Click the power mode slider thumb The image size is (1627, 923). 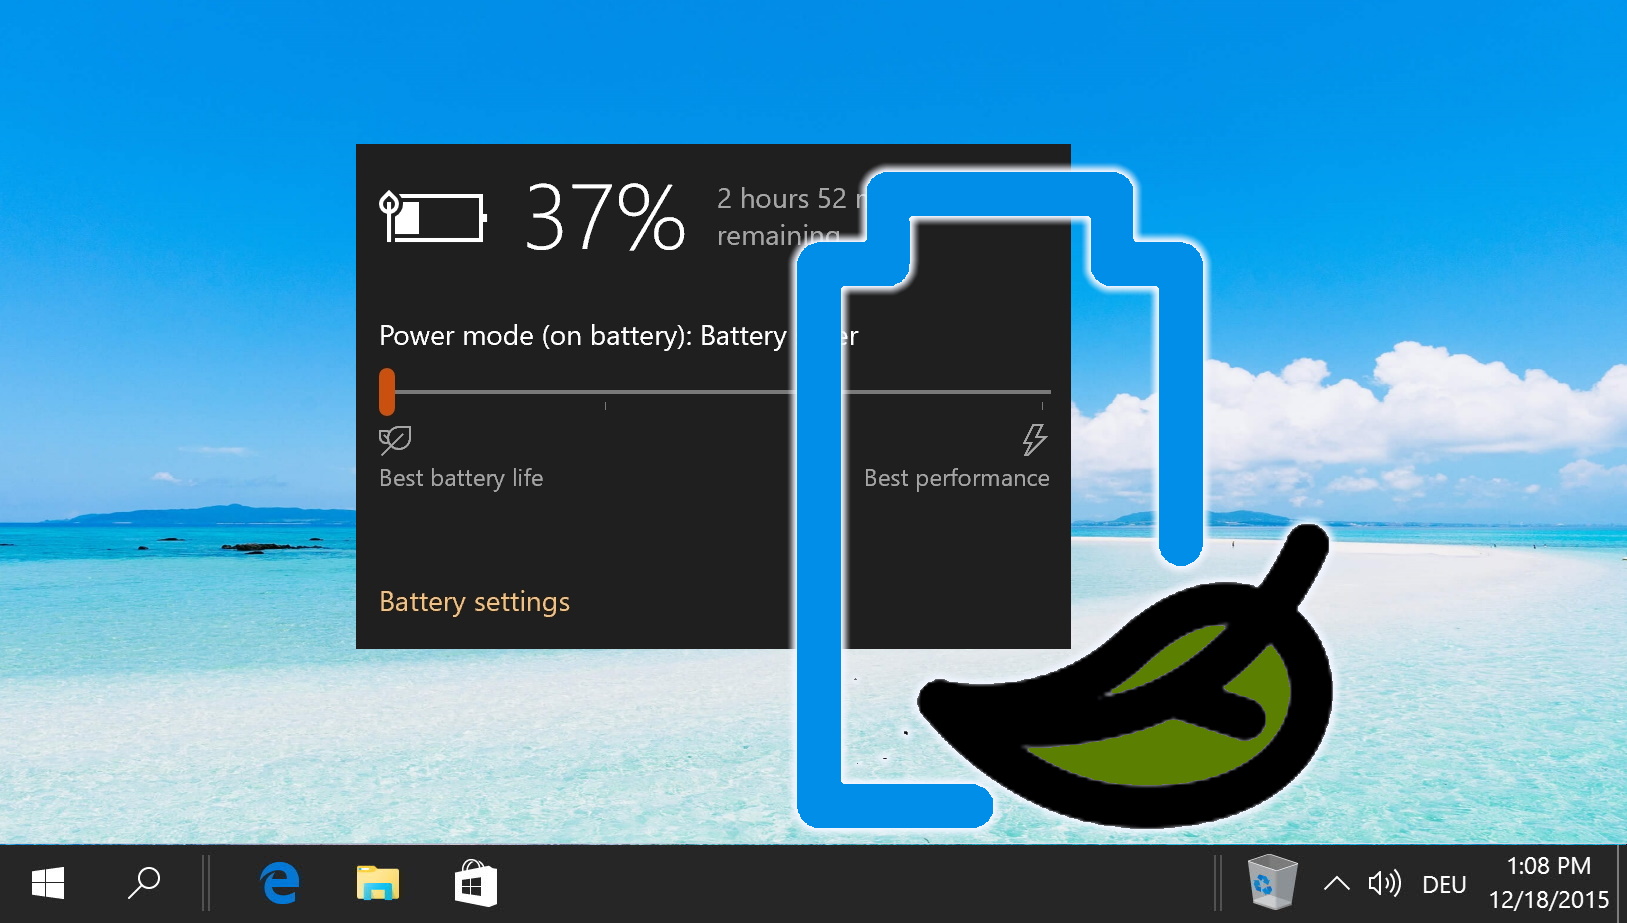387,392
